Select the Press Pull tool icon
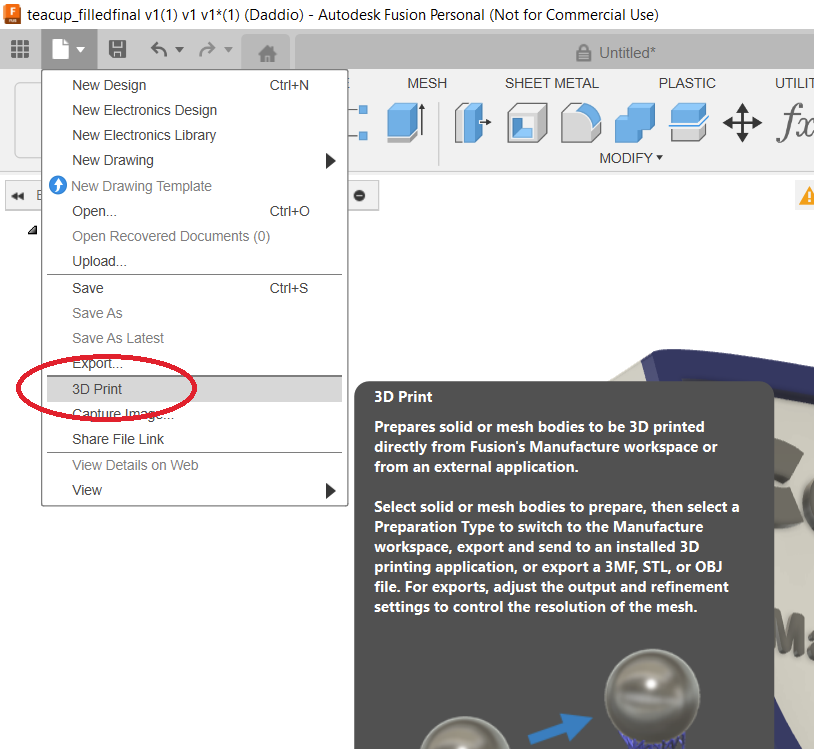Viewport: 814px width, 749px height. coord(472,122)
